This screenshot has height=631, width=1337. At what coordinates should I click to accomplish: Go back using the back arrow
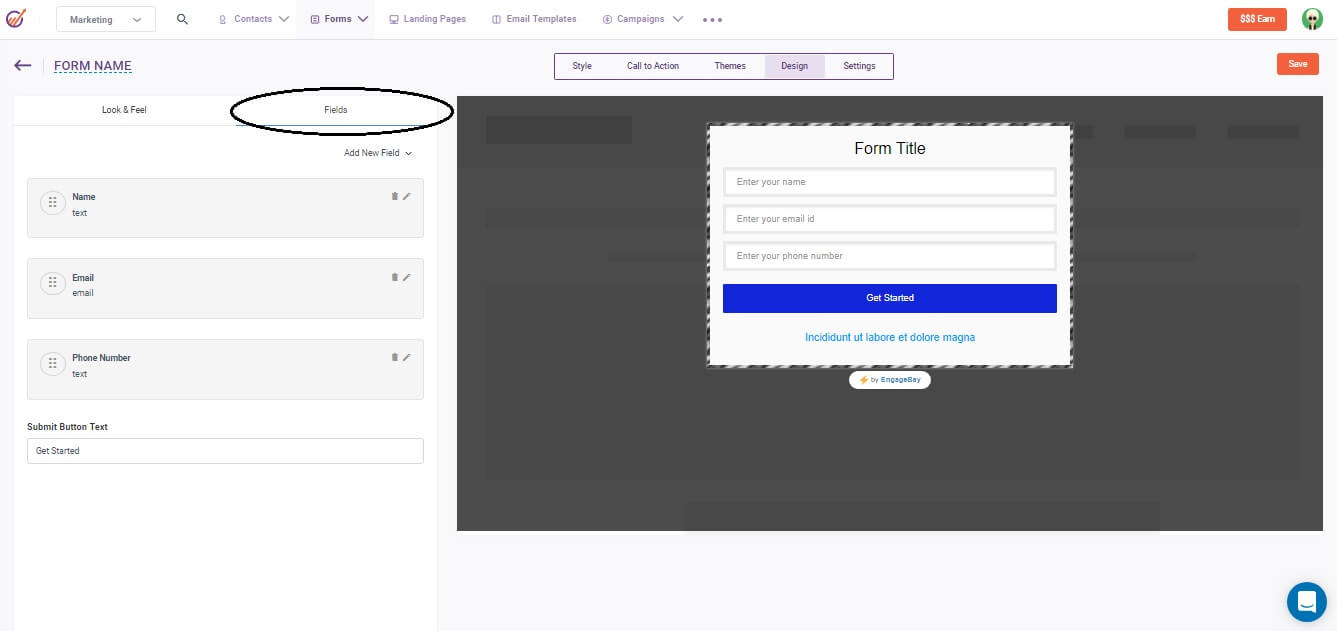point(22,65)
